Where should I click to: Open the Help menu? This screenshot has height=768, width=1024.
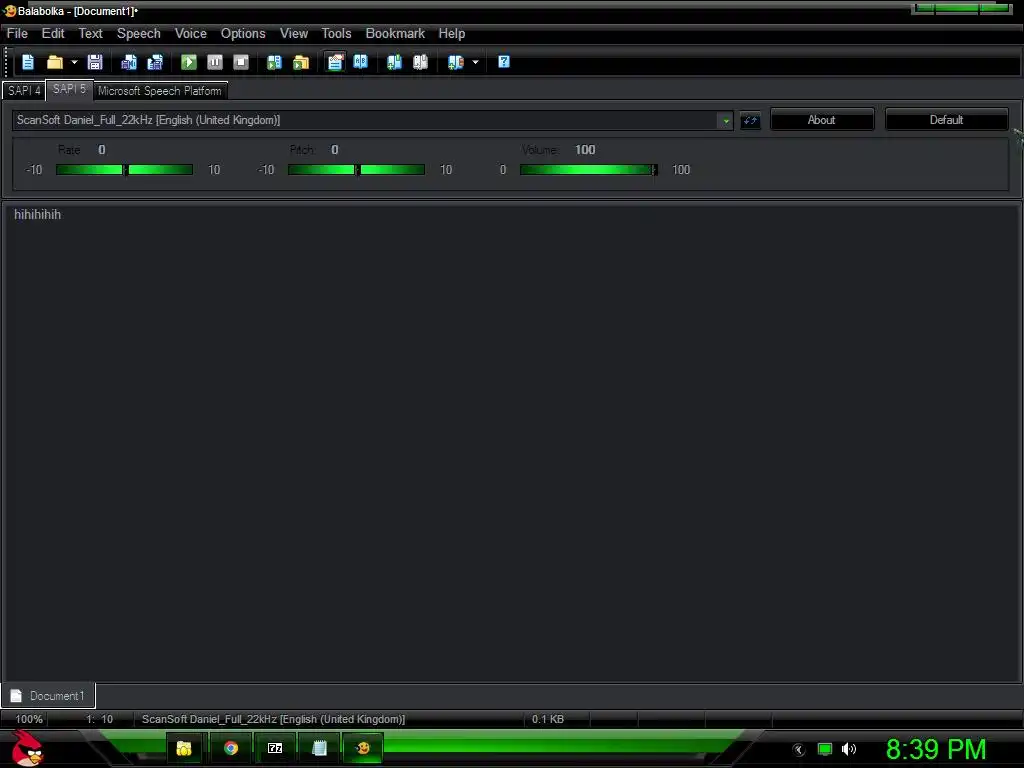451,33
